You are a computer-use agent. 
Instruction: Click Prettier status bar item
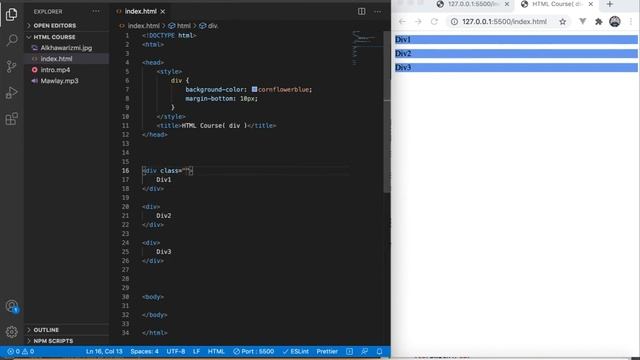(x=327, y=351)
